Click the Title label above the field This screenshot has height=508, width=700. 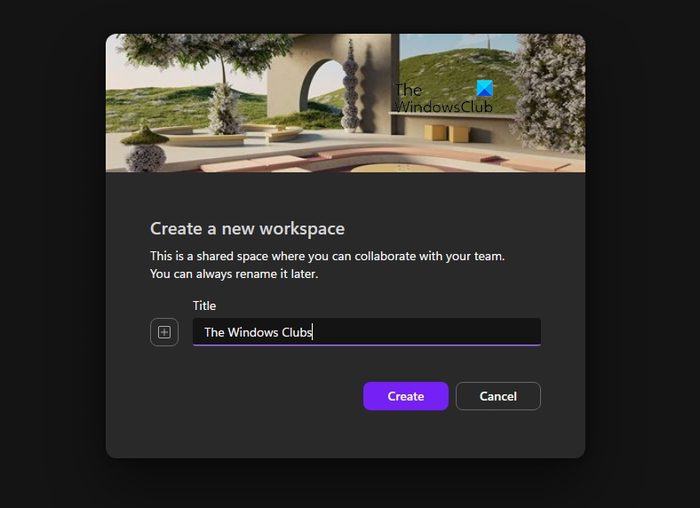point(204,306)
